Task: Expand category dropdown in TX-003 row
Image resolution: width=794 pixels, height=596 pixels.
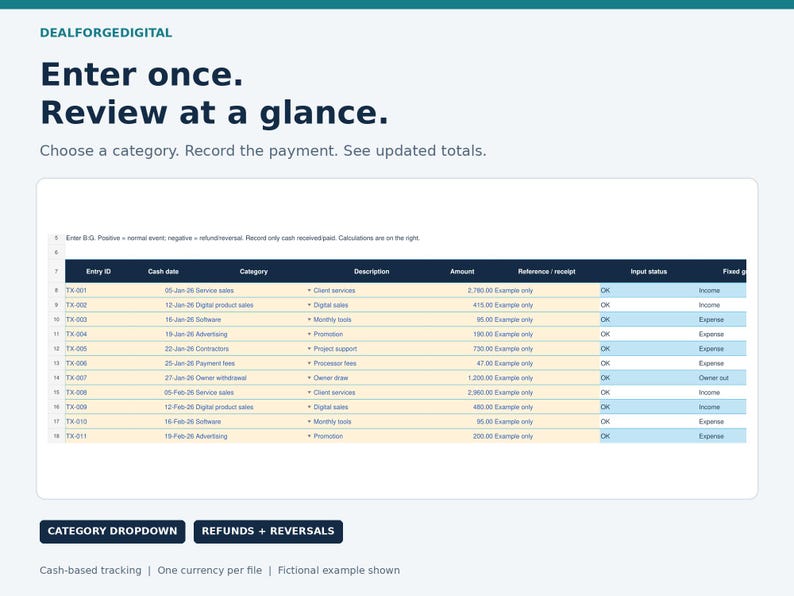Action: [309, 320]
